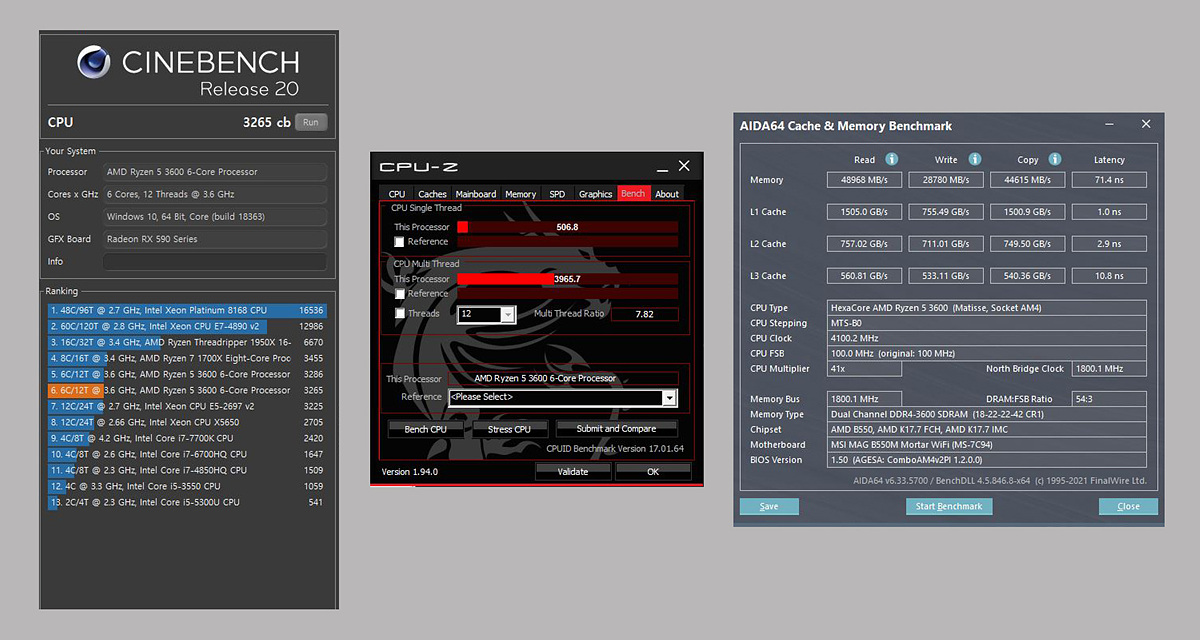Click the DRAM:FSB Ratio value 54:3
The width and height of the screenshot is (1200, 640).
click(1109, 399)
